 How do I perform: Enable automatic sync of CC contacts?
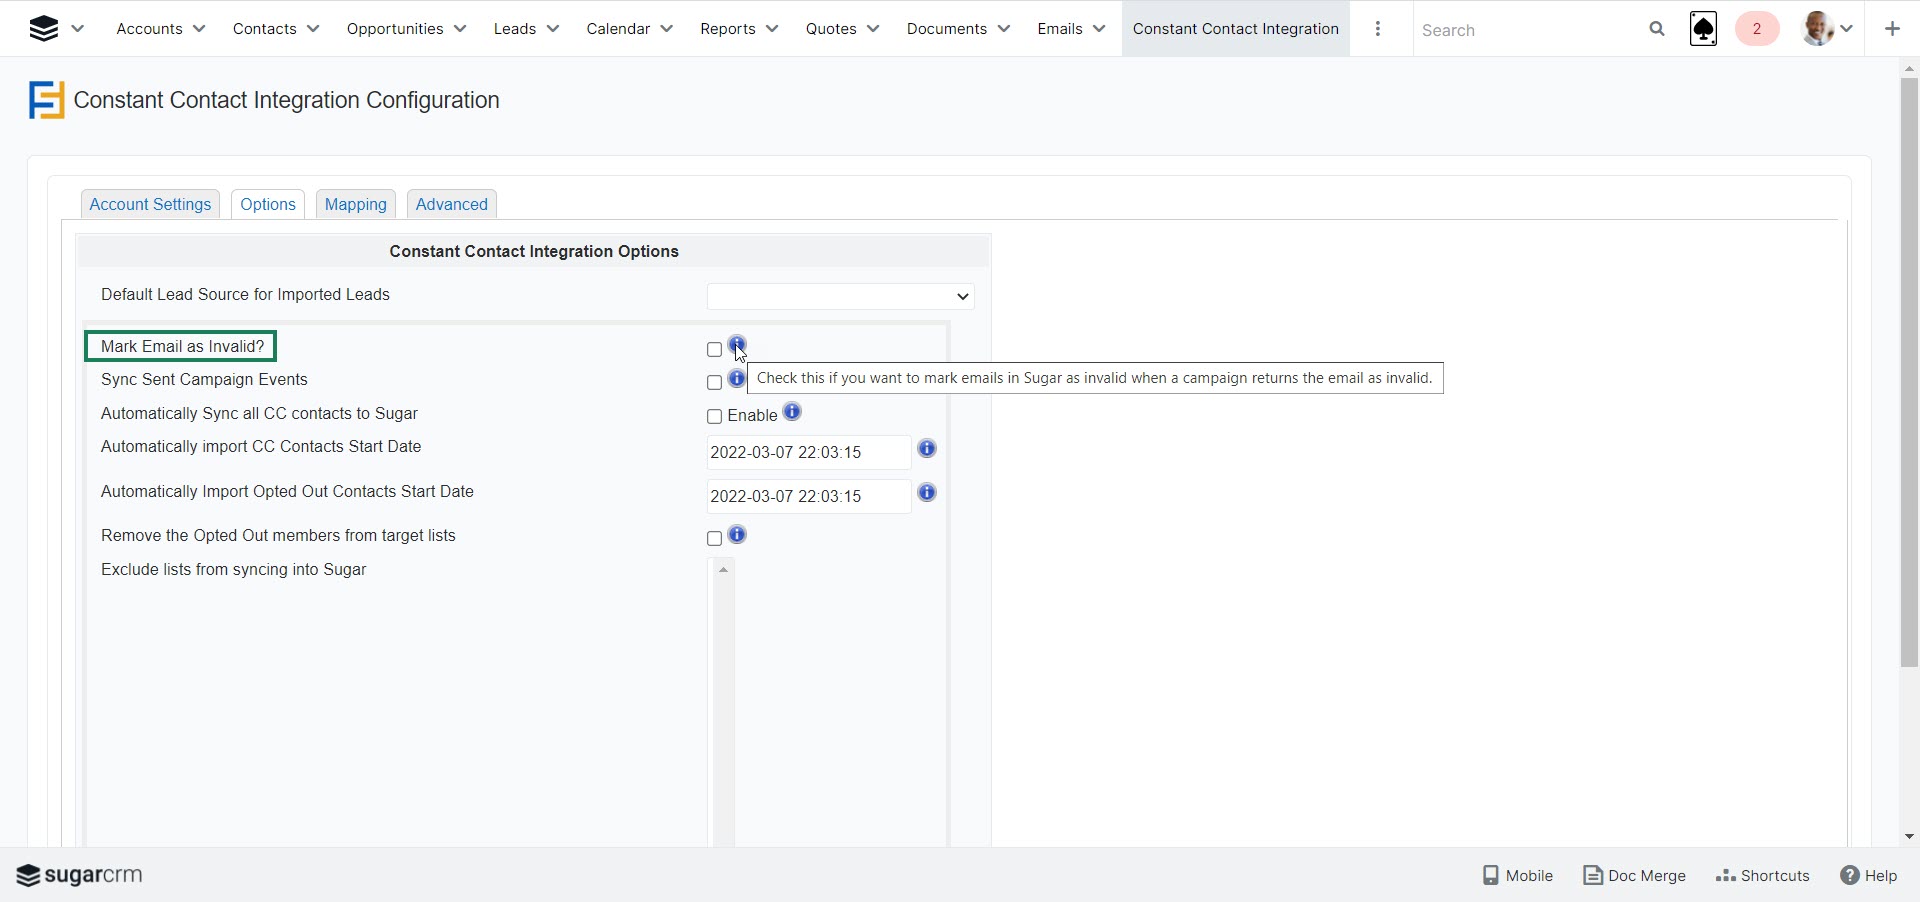point(714,417)
